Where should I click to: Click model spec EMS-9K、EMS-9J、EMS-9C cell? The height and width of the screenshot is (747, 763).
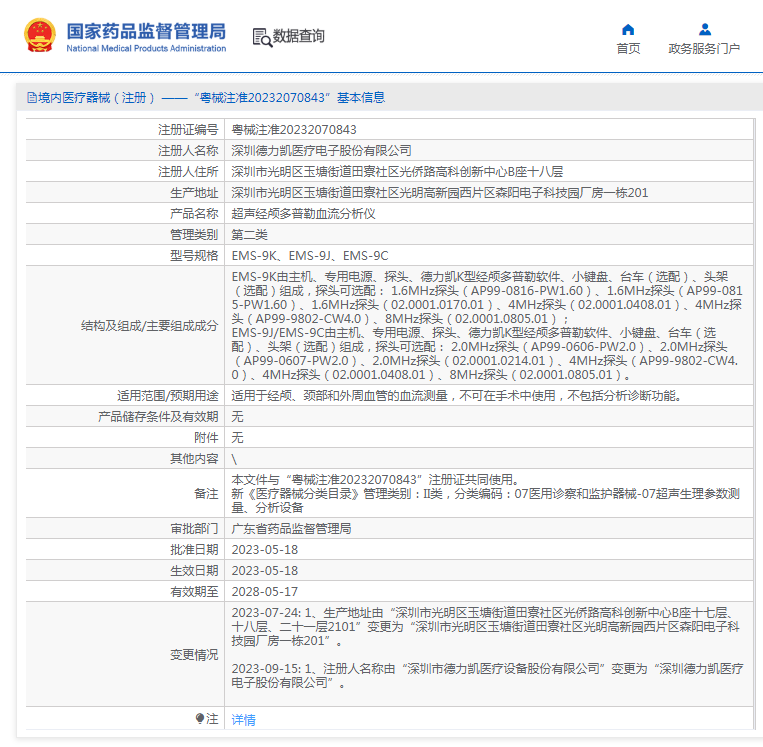(x=310, y=256)
